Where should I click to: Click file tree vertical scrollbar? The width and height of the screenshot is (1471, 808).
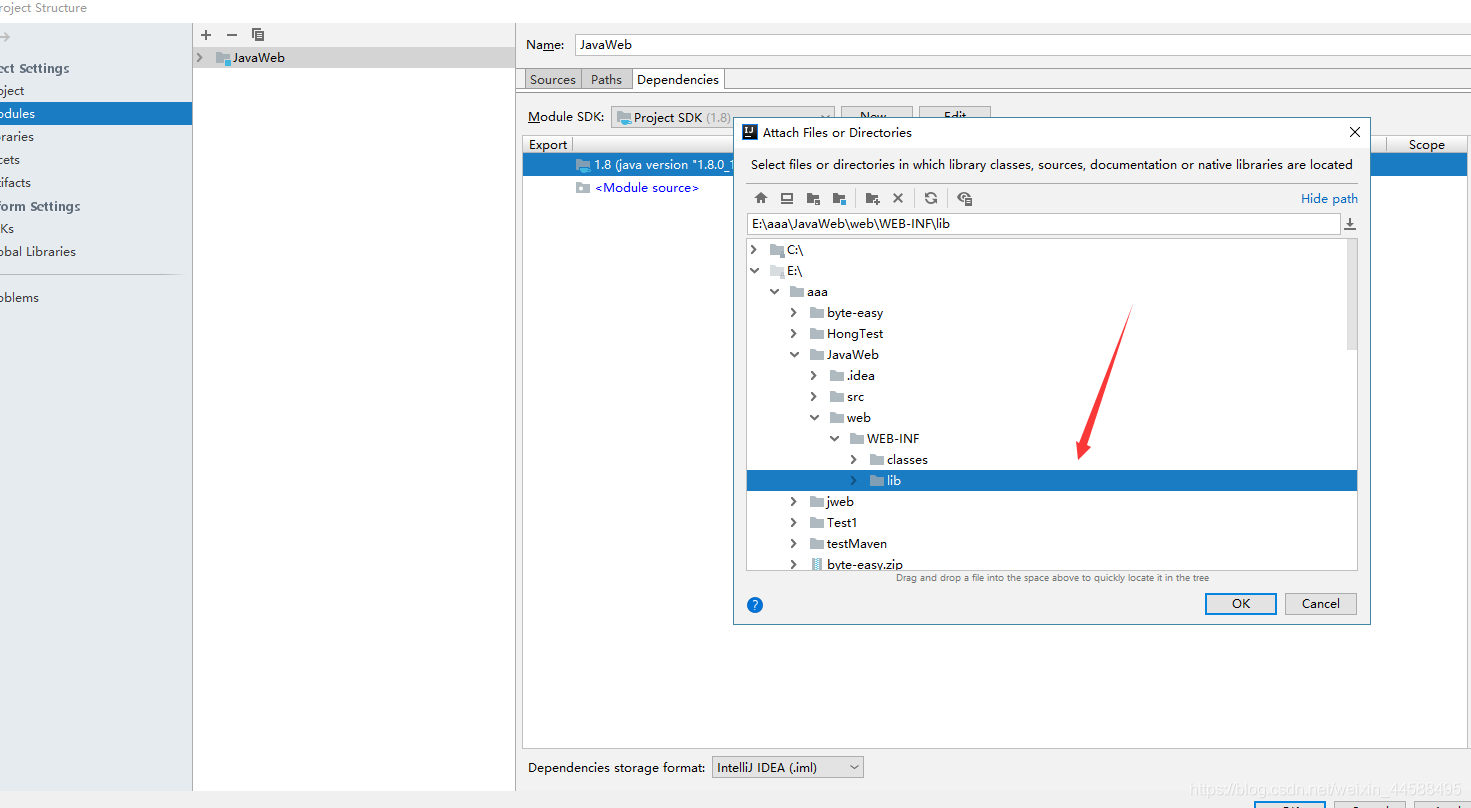(x=1352, y=295)
